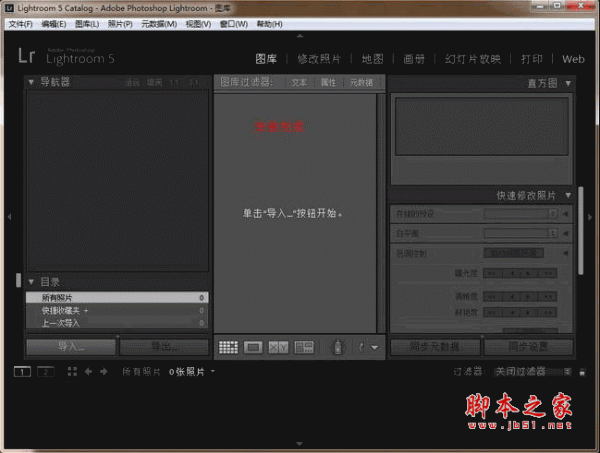Click the right panel vertical scrollbar
Image resolution: width=600 pixels, height=453 pixels.
(x=581, y=231)
